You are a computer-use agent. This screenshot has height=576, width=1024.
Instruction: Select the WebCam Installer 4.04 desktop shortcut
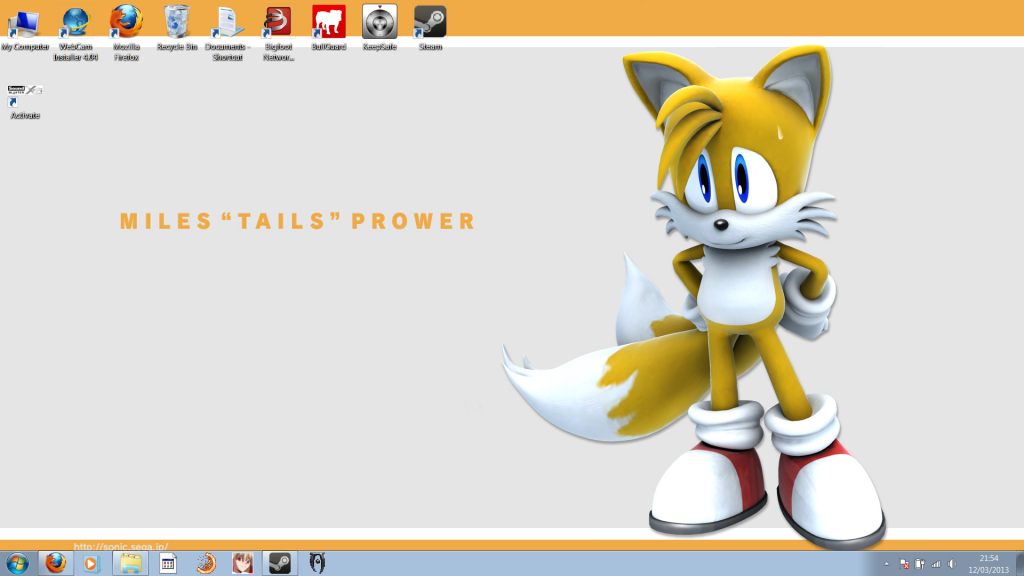(x=76, y=34)
